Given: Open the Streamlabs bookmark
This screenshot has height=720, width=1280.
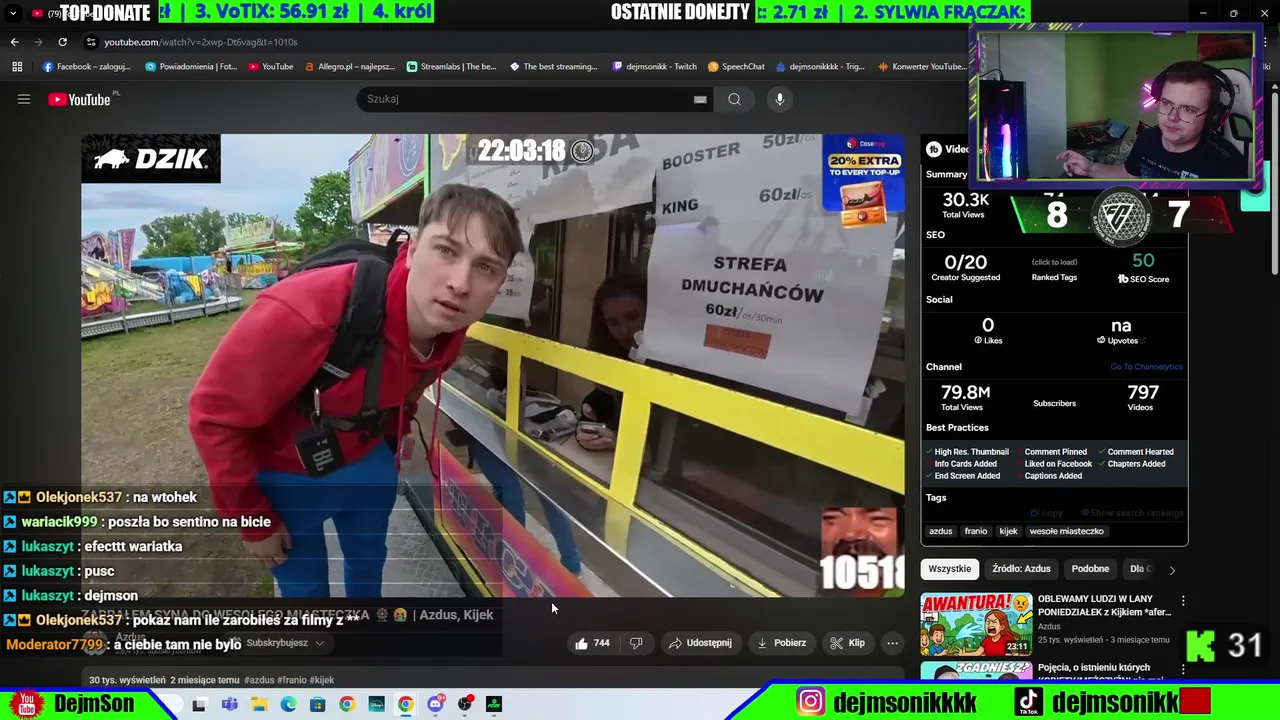Looking at the screenshot, I should click(x=452, y=67).
